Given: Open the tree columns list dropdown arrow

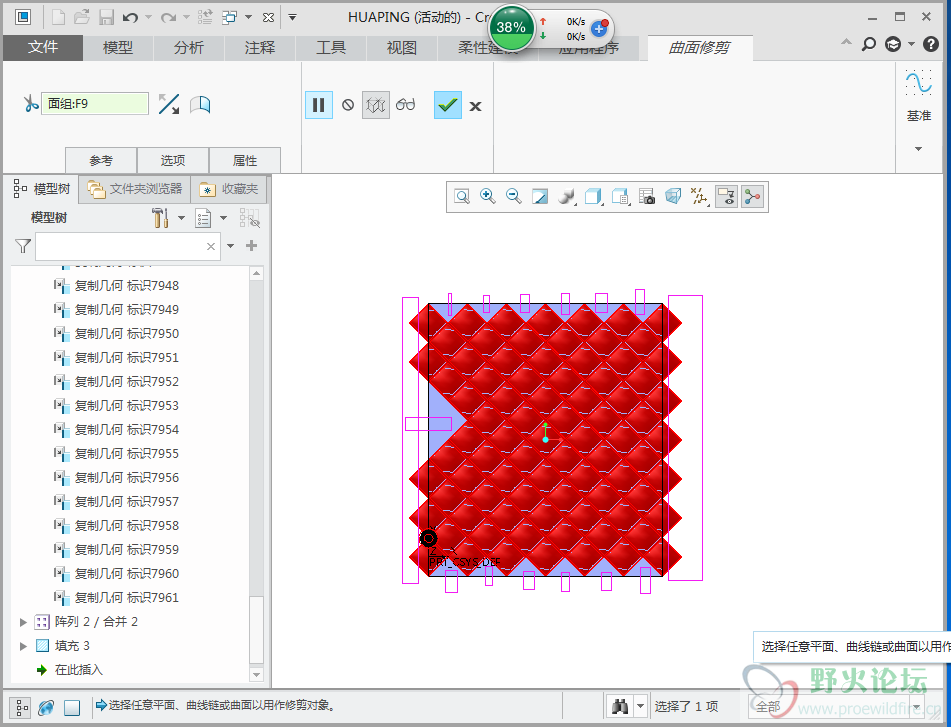Looking at the screenshot, I should pyautogui.click(x=223, y=218).
